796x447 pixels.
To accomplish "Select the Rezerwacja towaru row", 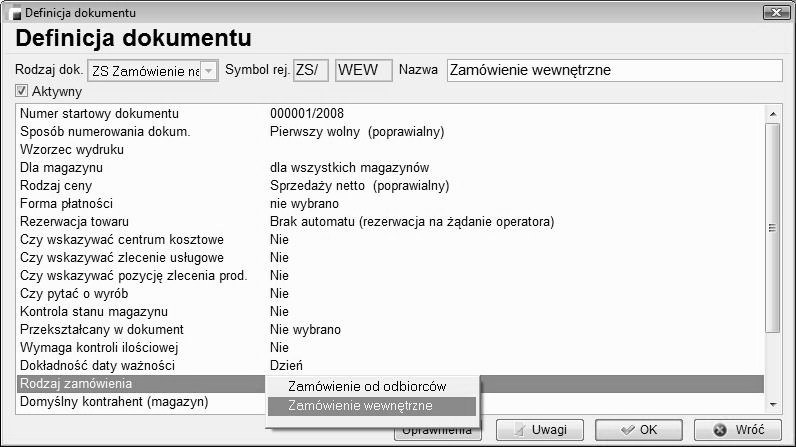I will 390,222.
